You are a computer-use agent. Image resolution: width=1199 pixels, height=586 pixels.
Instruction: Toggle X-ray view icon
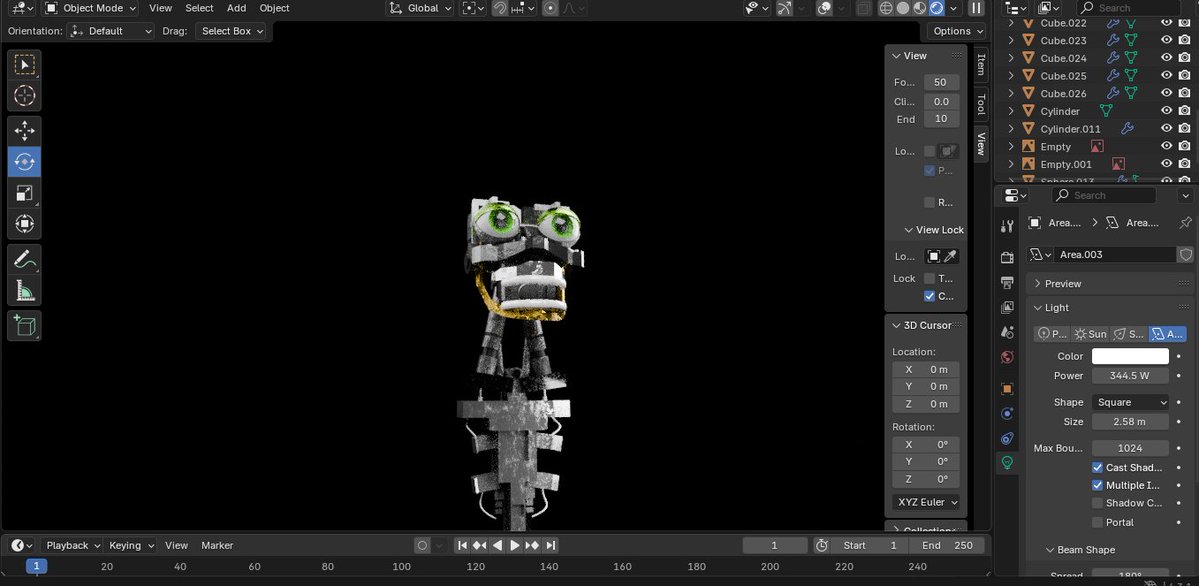(x=863, y=8)
